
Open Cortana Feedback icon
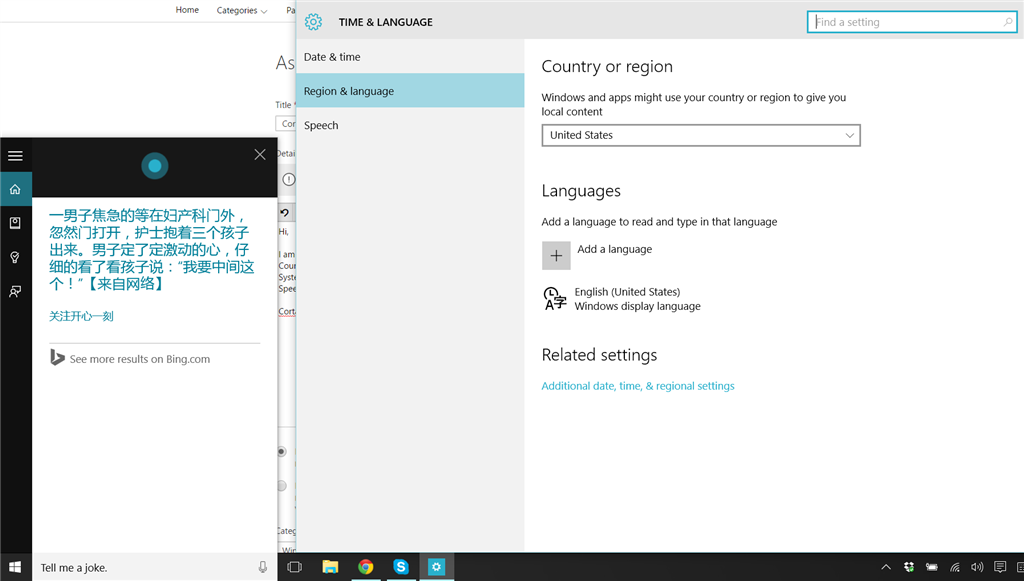coord(15,291)
